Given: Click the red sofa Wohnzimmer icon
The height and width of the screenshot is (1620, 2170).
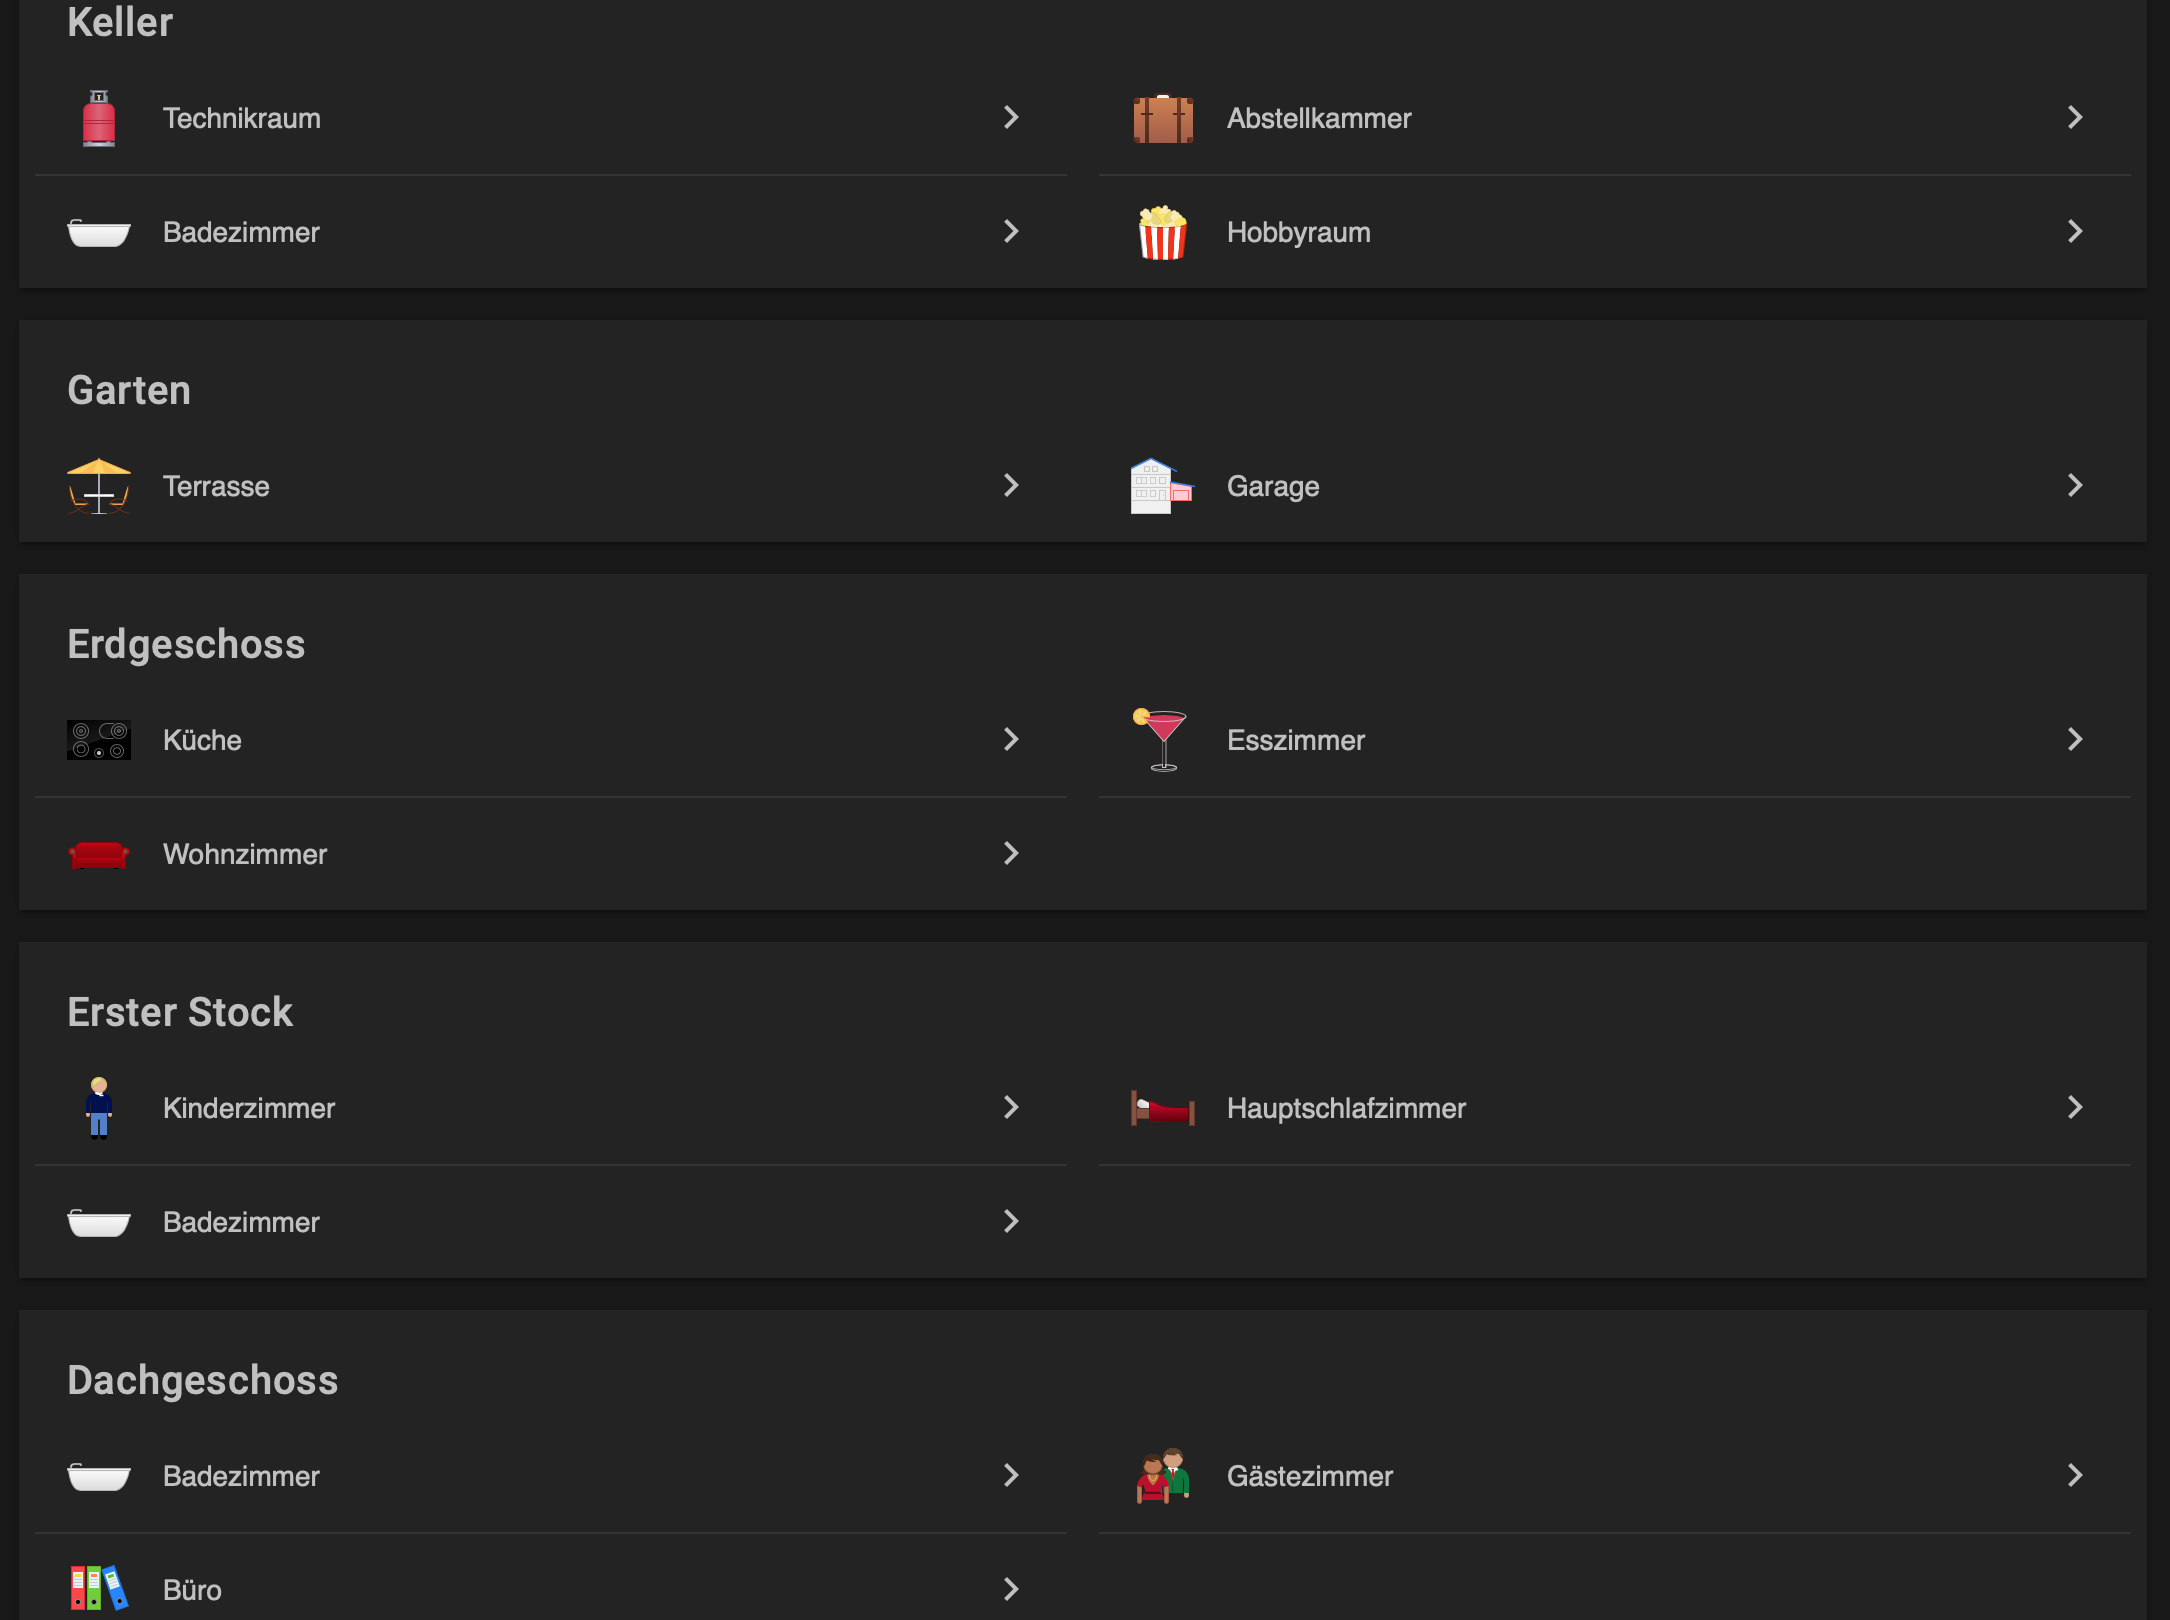Looking at the screenshot, I should pyautogui.click(x=98, y=855).
